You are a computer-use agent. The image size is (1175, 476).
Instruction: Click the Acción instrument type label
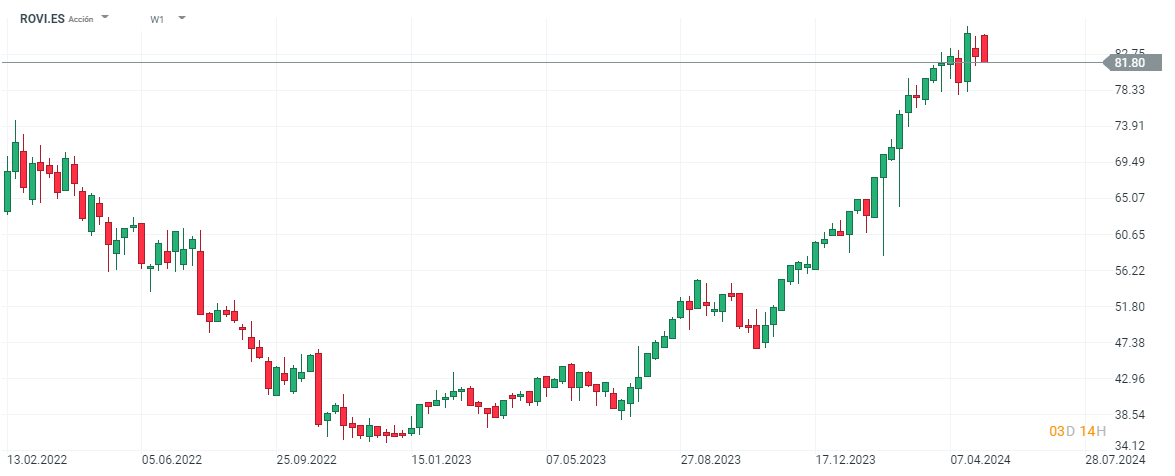click(x=82, y=19)
